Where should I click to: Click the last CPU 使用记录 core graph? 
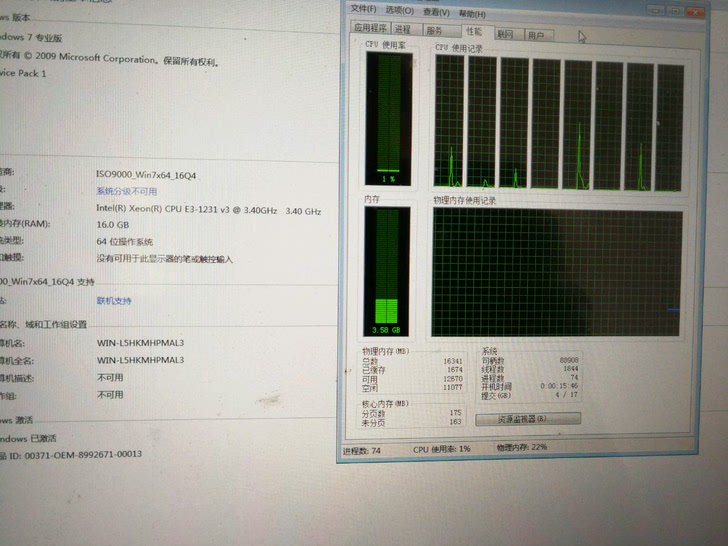[x=669, y=128]
